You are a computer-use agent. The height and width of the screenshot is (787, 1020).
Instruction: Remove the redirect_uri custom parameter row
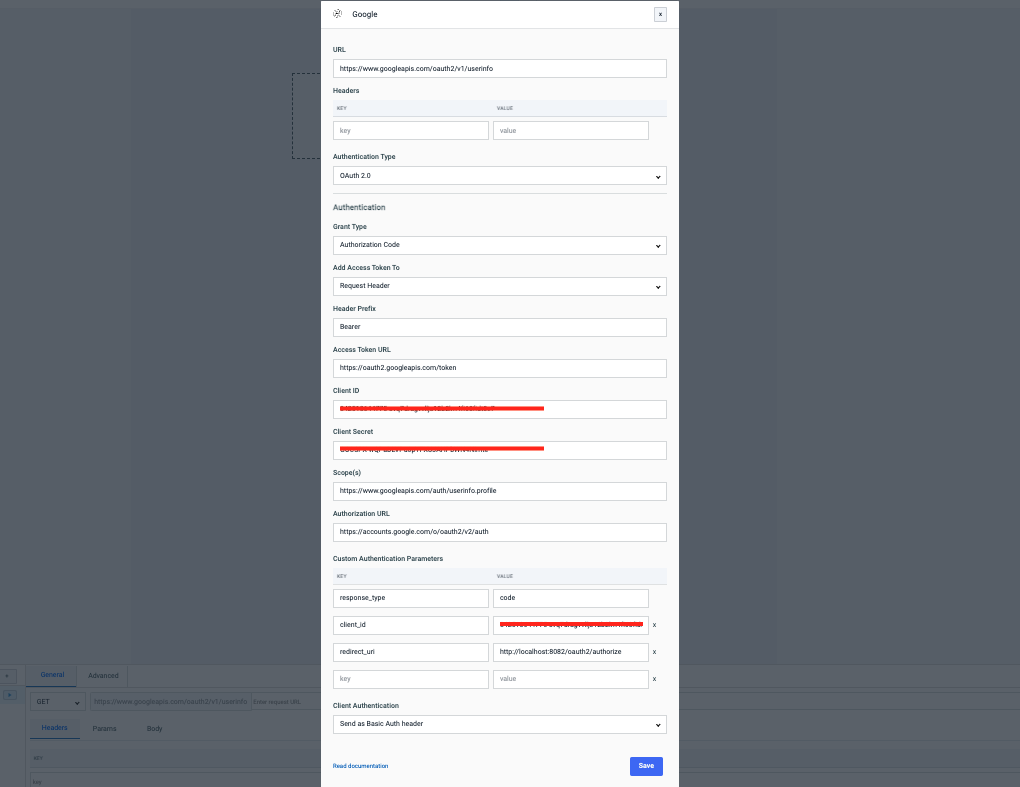pos(655,652)
